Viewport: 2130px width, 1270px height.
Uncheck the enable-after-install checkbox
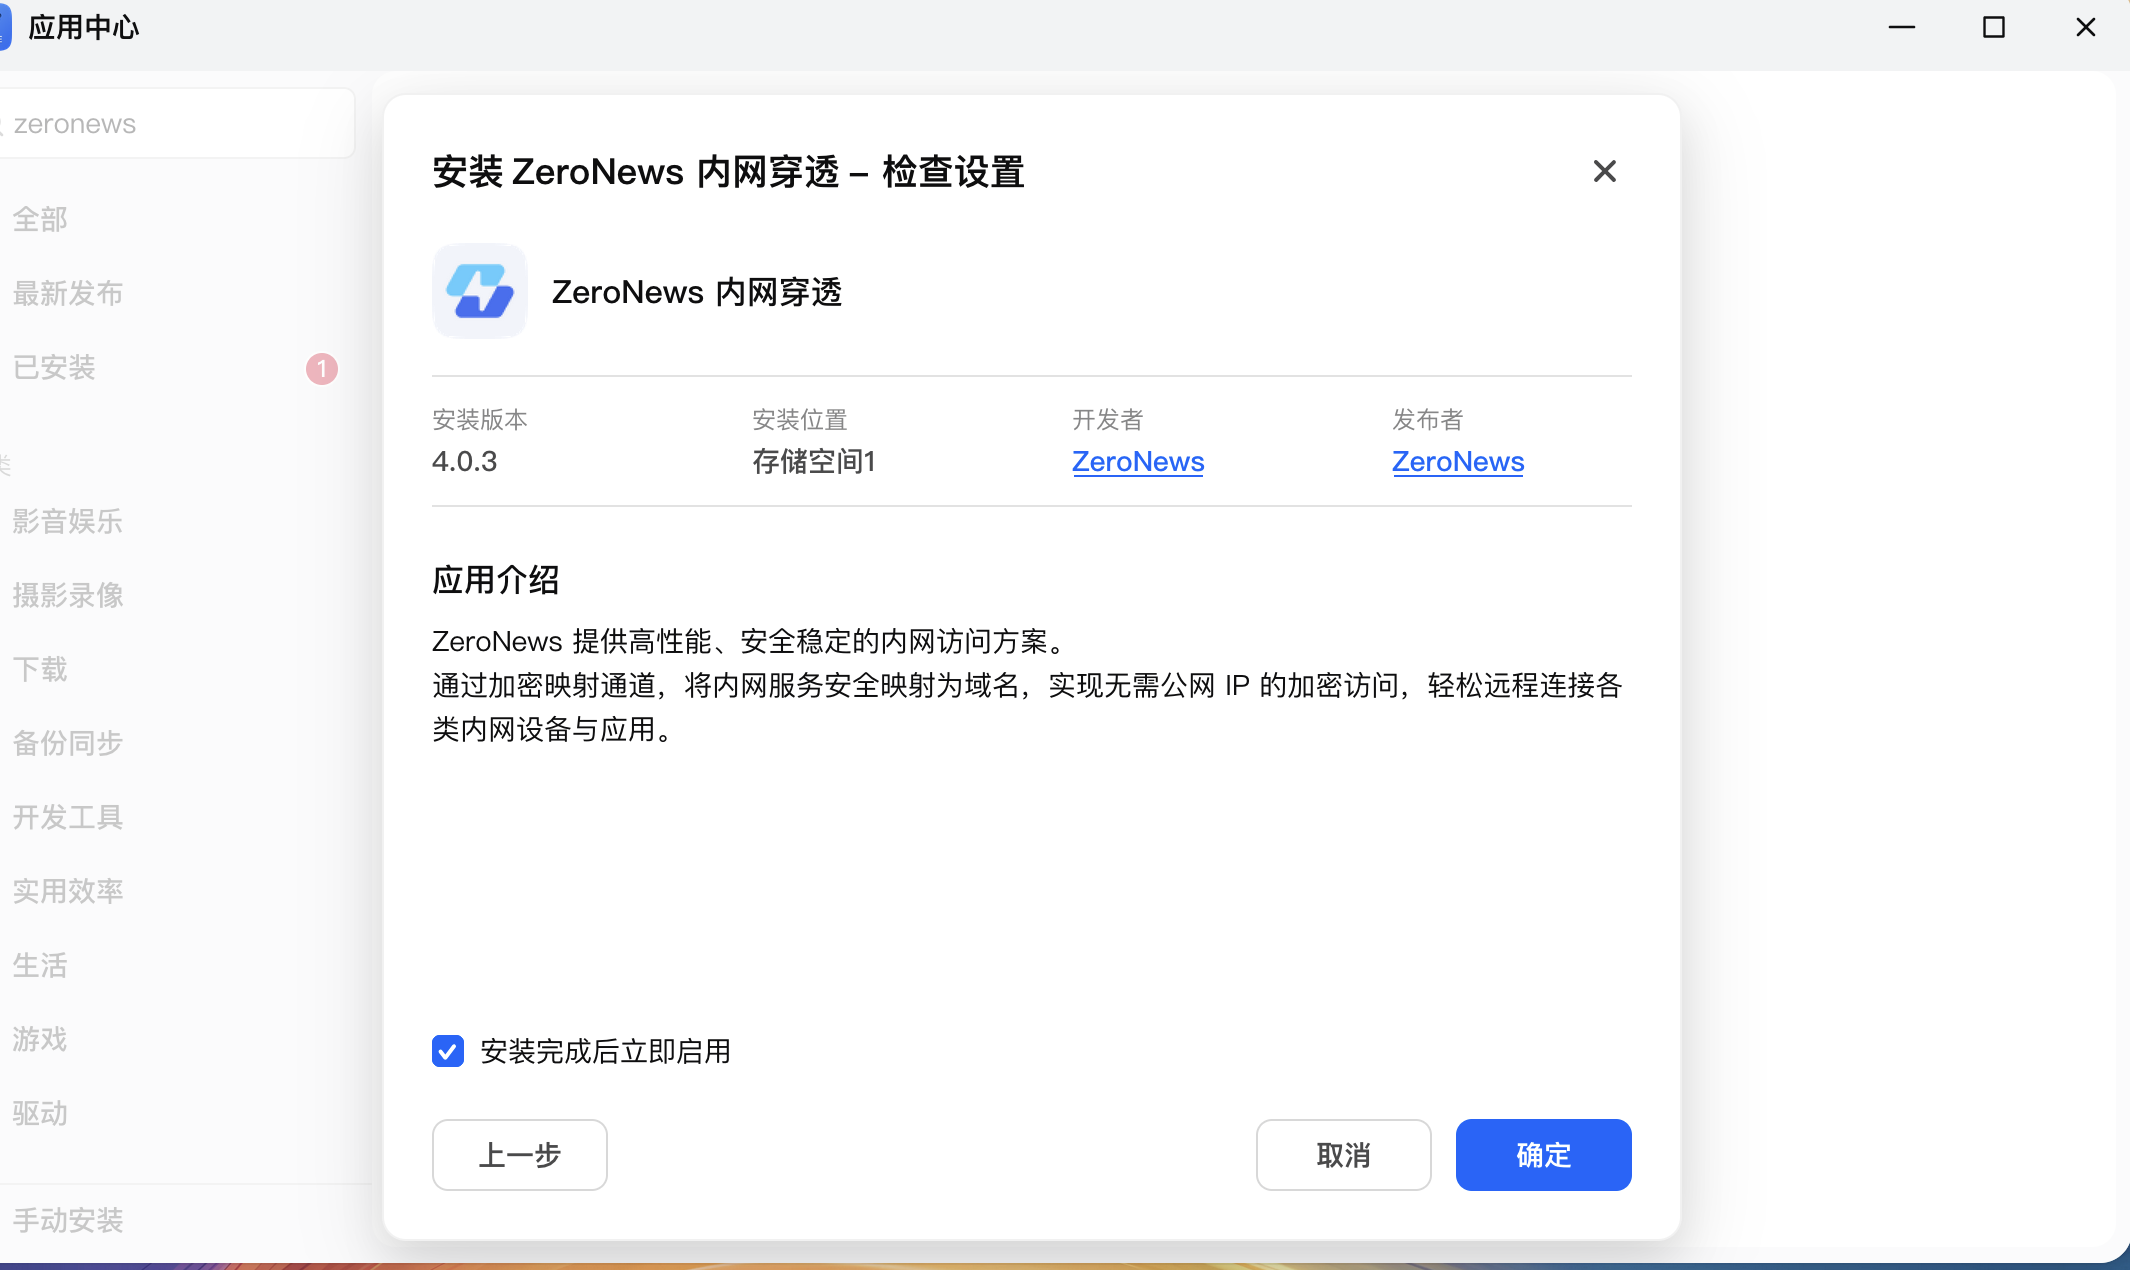click(448, 1051)
